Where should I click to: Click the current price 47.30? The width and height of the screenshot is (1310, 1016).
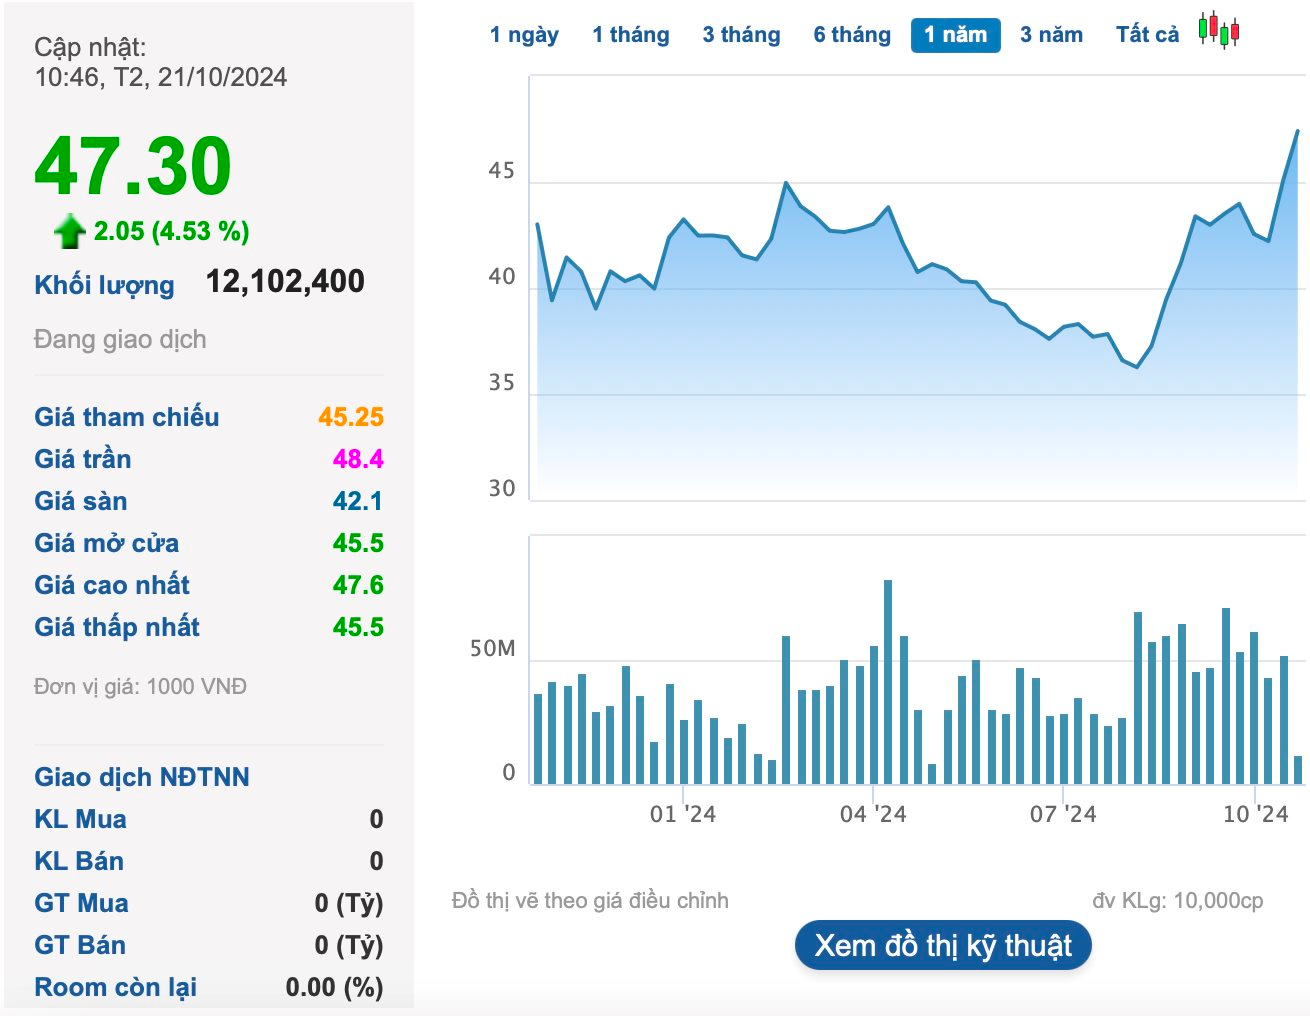(x=133, y=166)
